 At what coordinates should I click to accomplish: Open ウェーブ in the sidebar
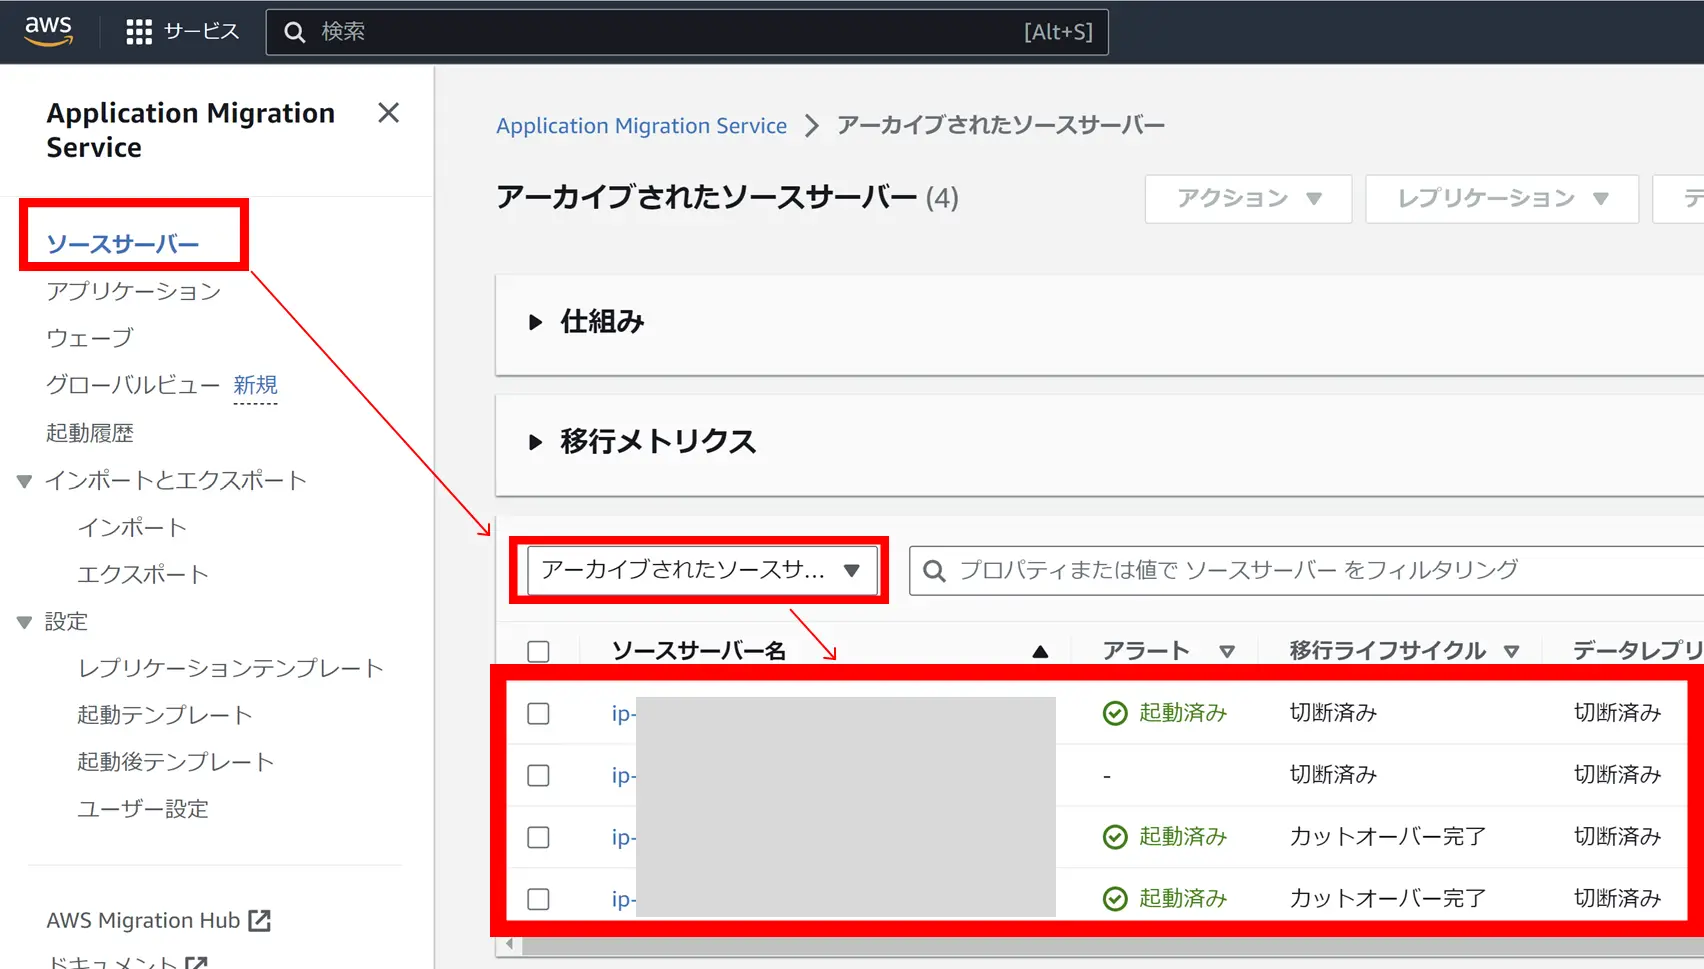(89, 338)
